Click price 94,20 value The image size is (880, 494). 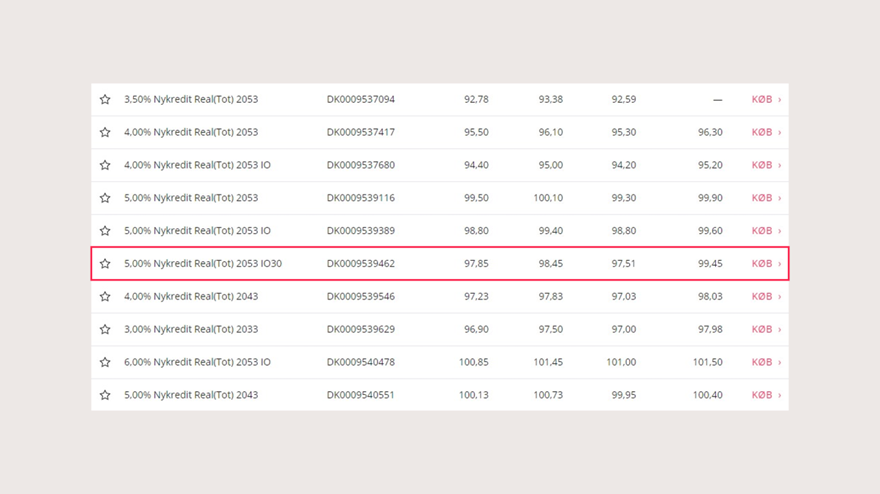624,165
